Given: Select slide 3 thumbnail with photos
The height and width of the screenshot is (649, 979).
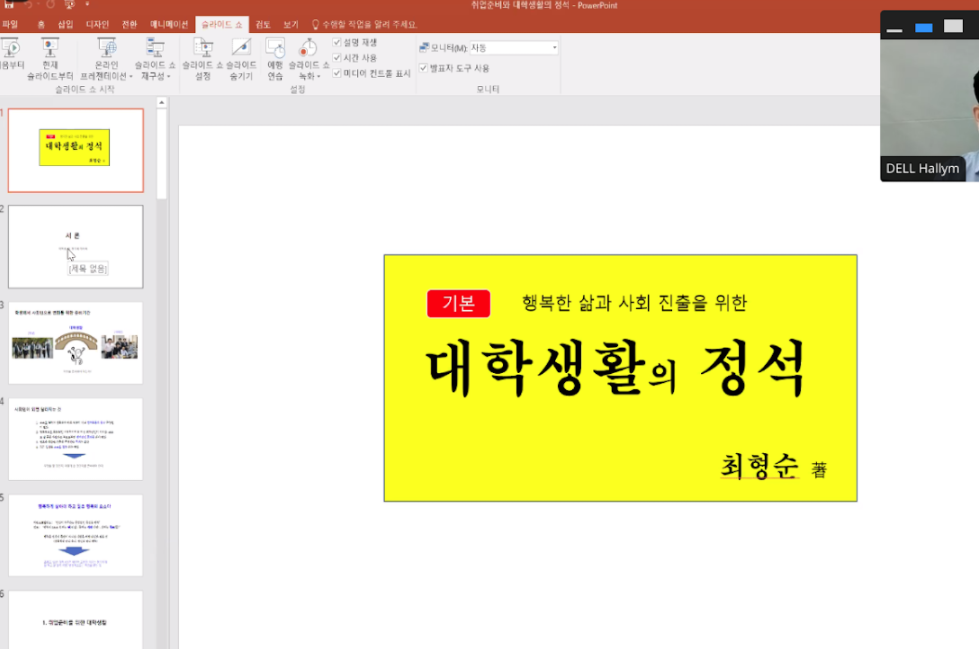Looking at the screenshot, I should [x=76, y=343].
